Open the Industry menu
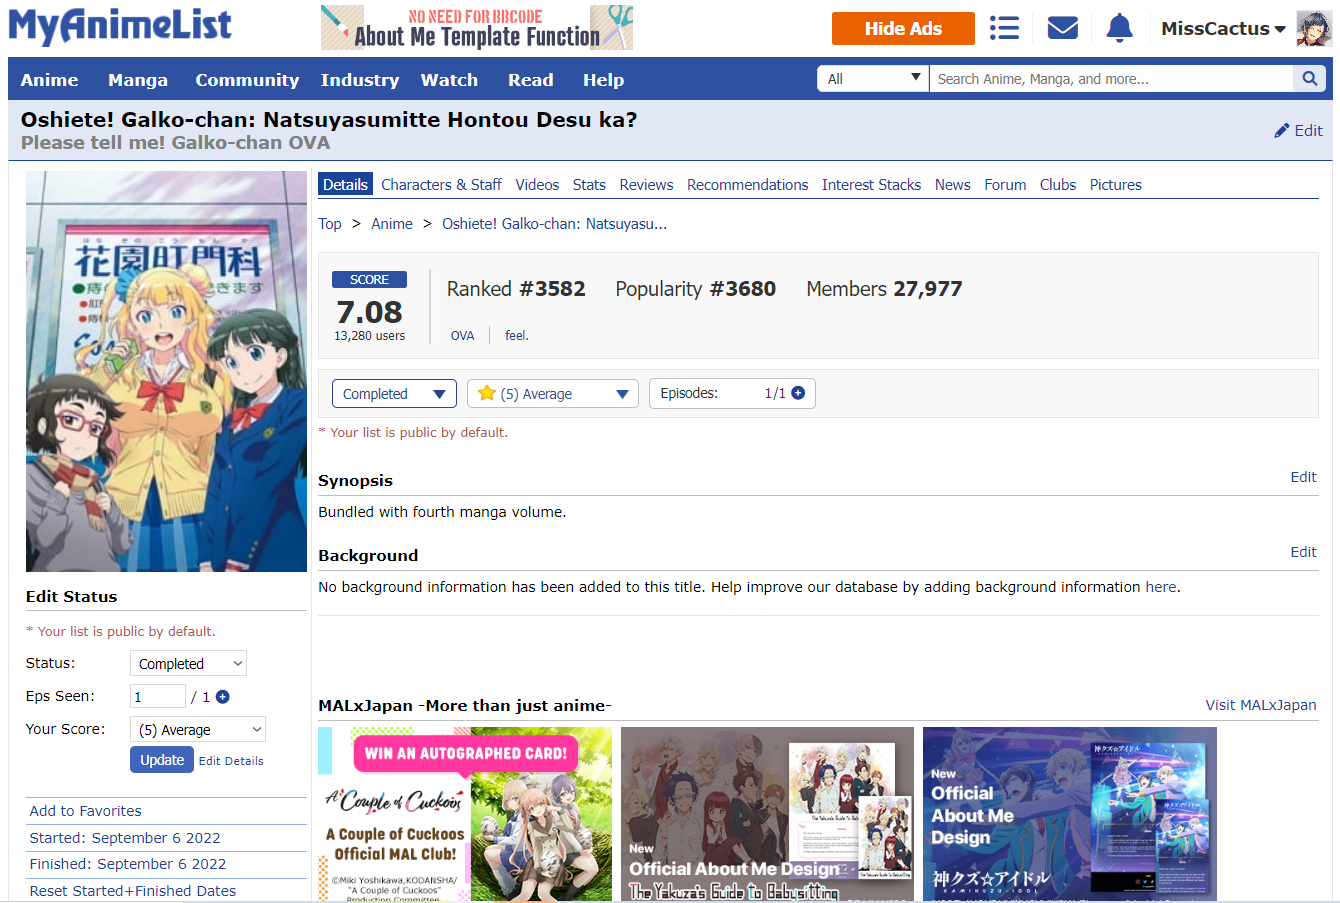 360,80
